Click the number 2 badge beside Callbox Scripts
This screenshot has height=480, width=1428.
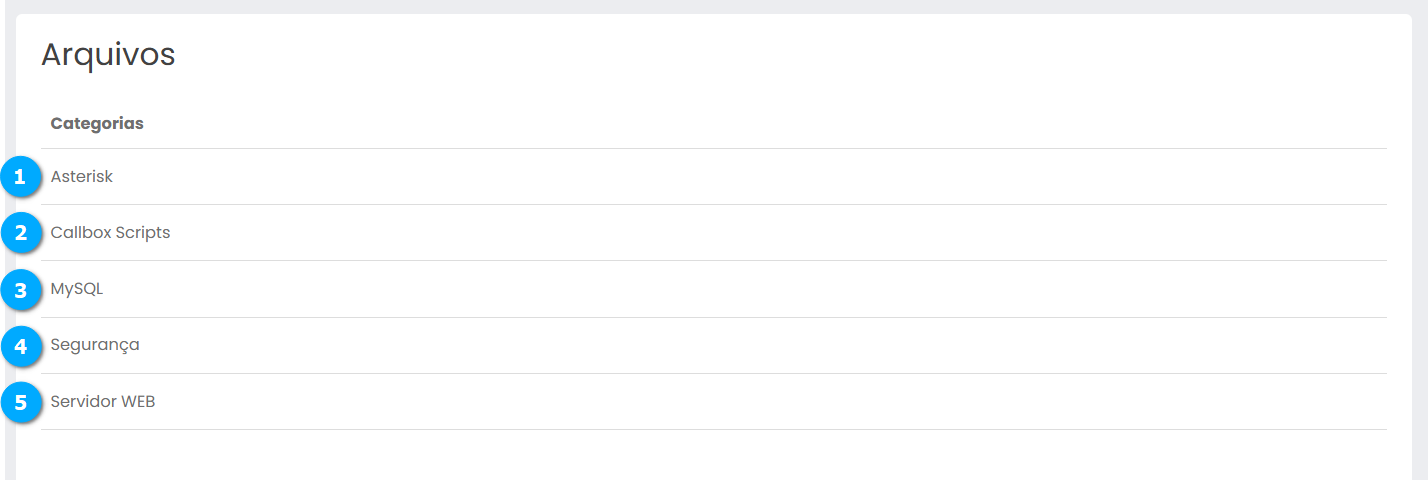pos(20,234)
